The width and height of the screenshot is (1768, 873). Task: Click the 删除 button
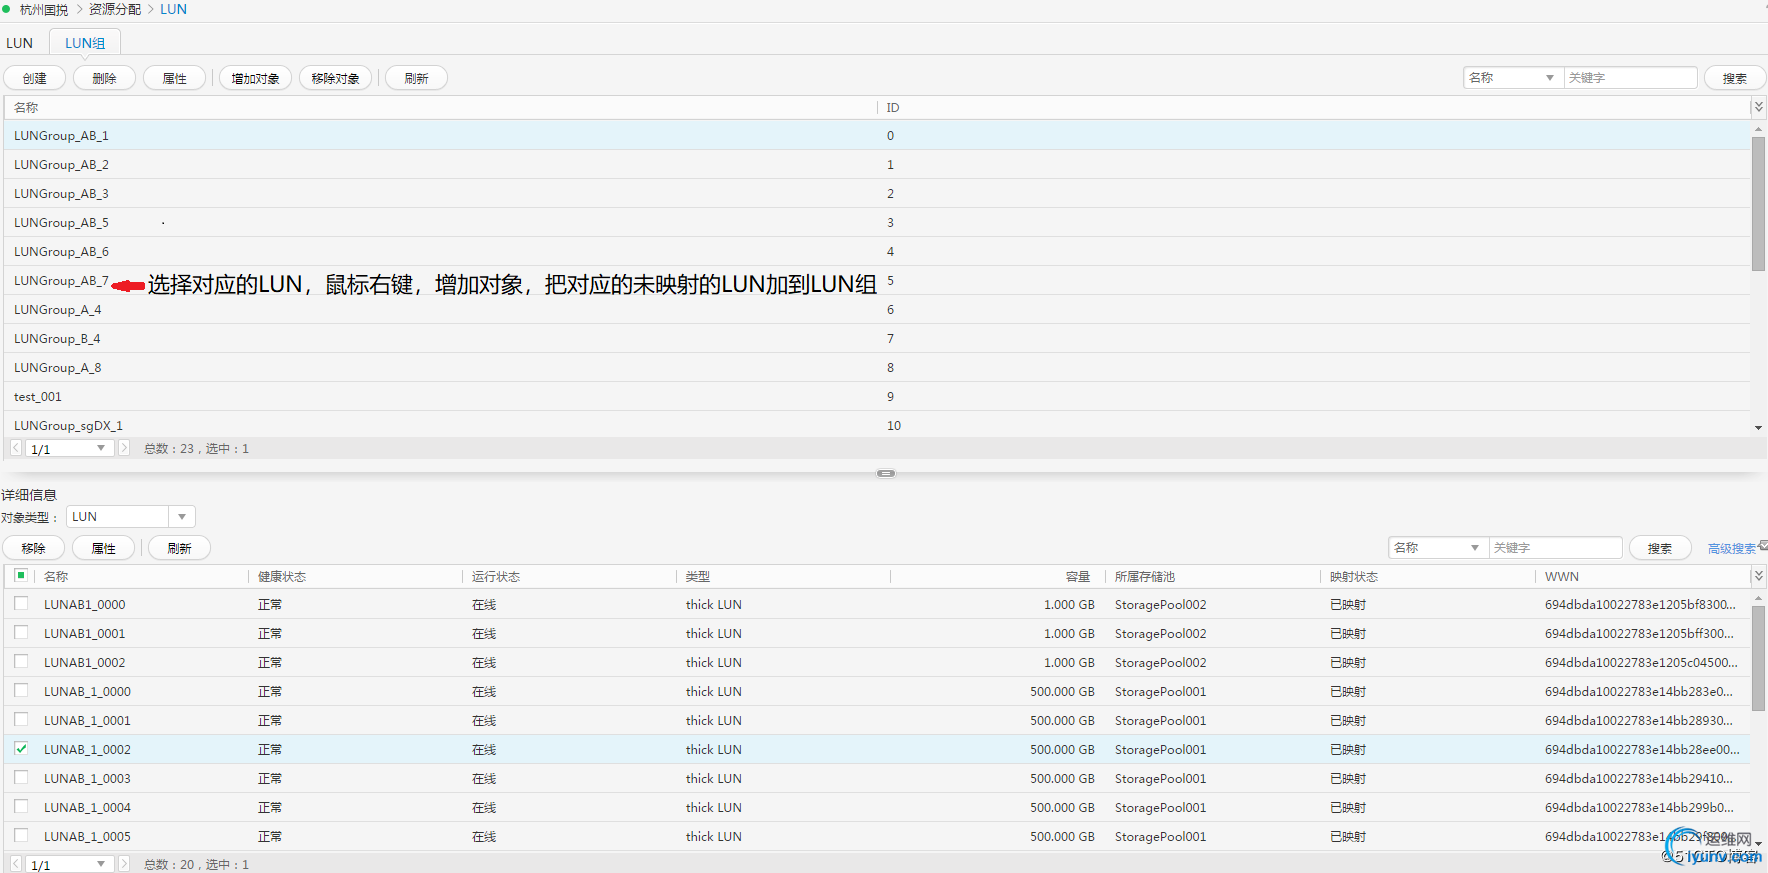(x=104, y=78)
